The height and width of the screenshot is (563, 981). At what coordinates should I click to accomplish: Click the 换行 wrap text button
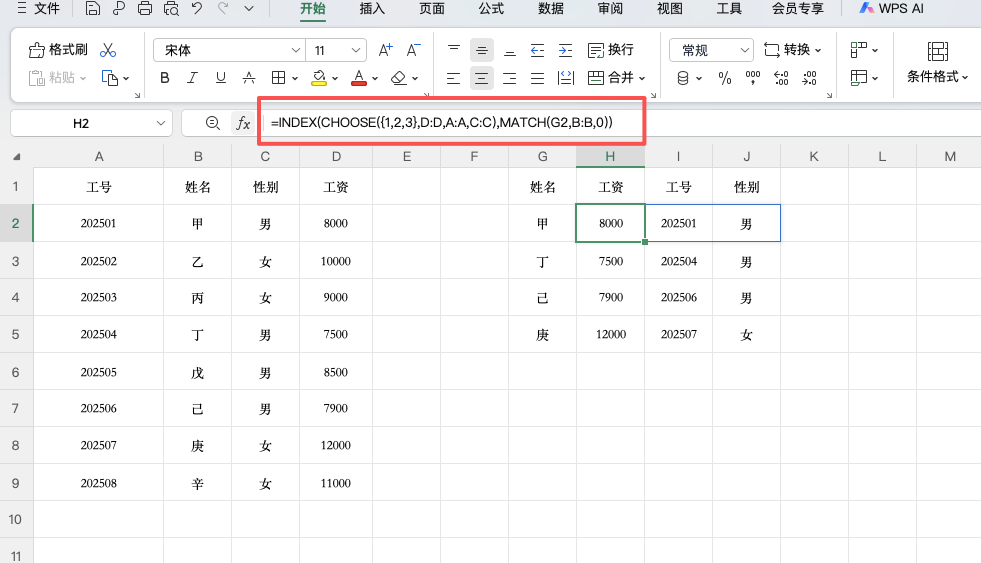tap(610, 50)
